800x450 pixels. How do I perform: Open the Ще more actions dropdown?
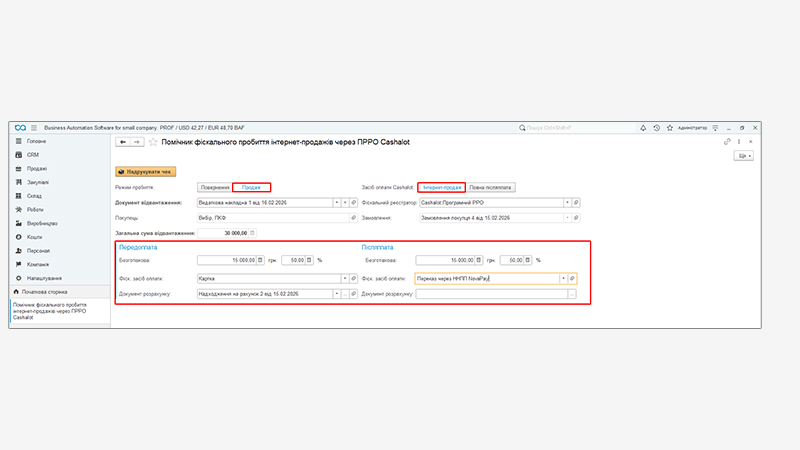click(743, 157)
